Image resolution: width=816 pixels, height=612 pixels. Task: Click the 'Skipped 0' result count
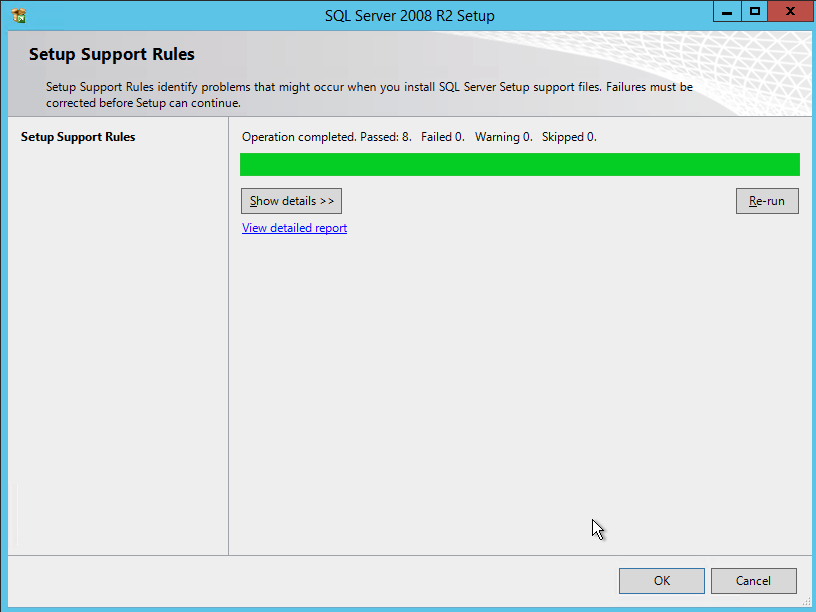(568, 137)
